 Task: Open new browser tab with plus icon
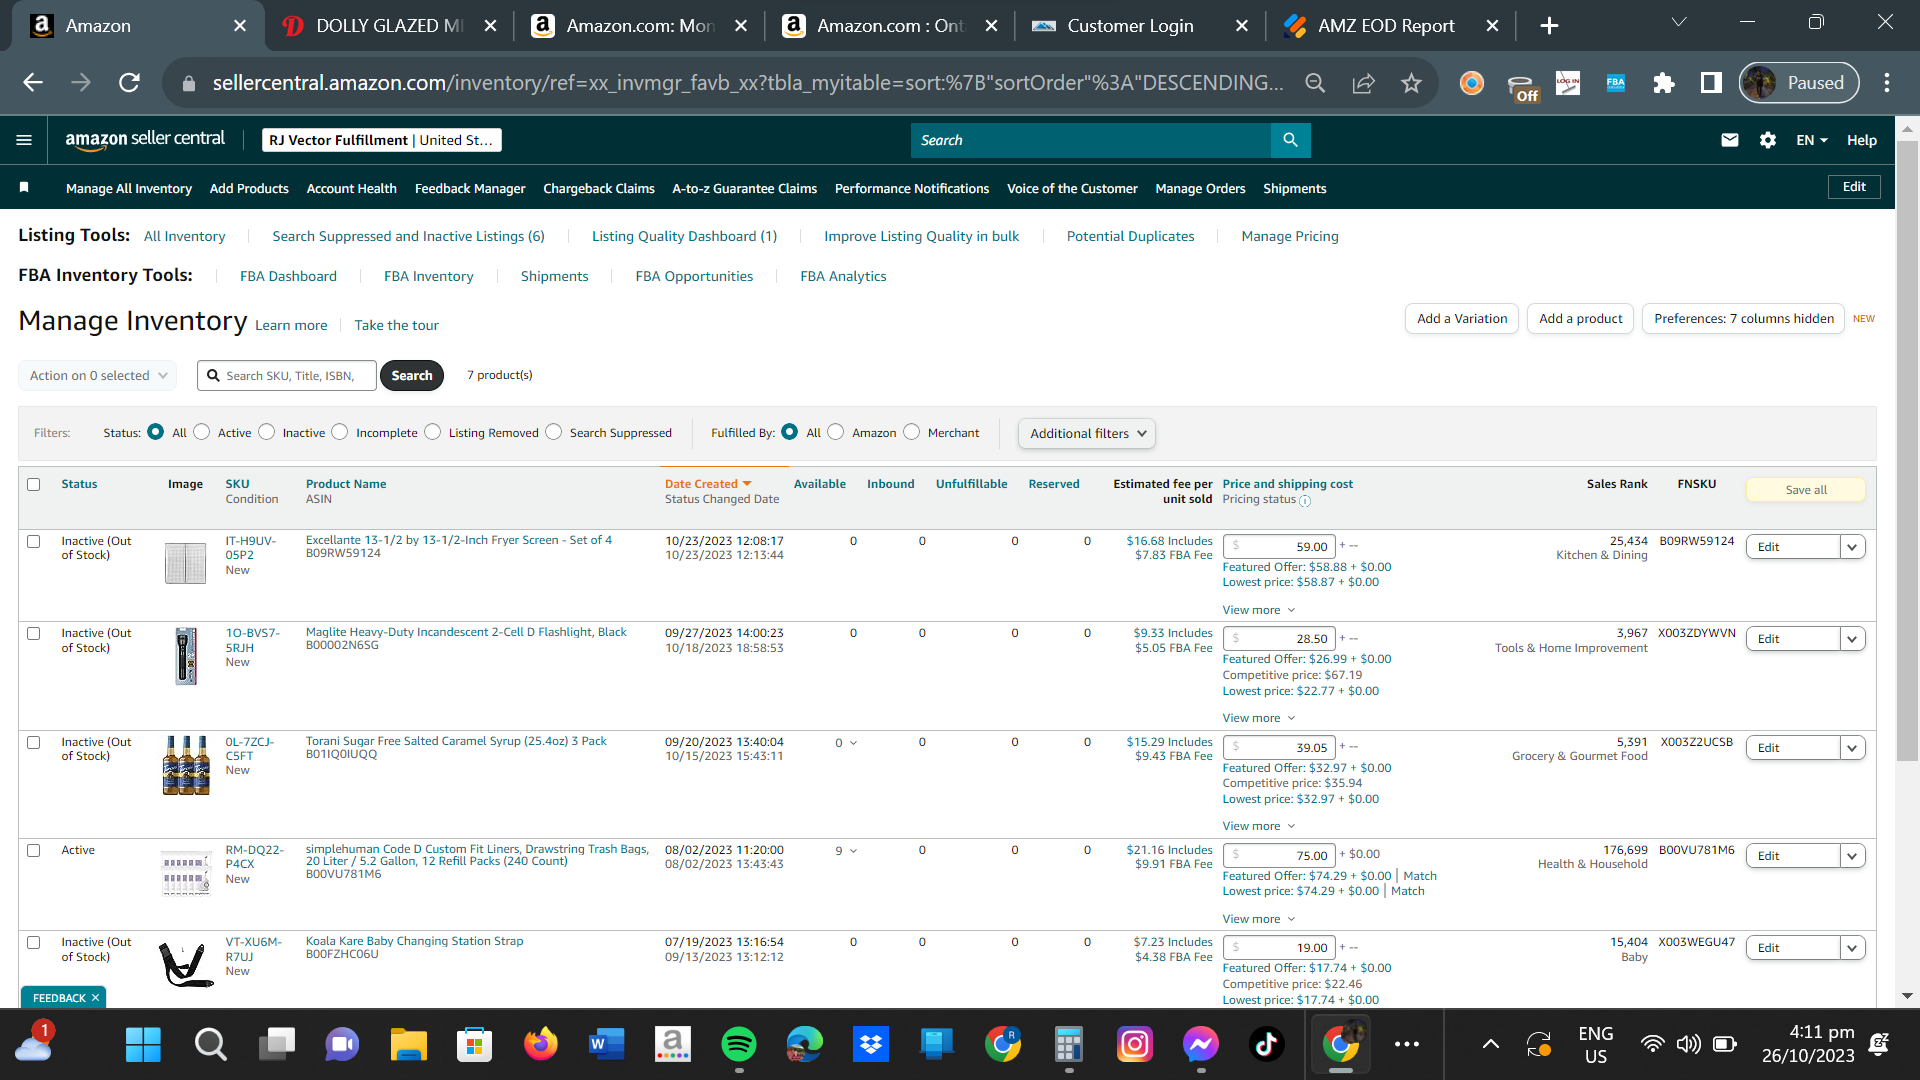pos(1549,26)
